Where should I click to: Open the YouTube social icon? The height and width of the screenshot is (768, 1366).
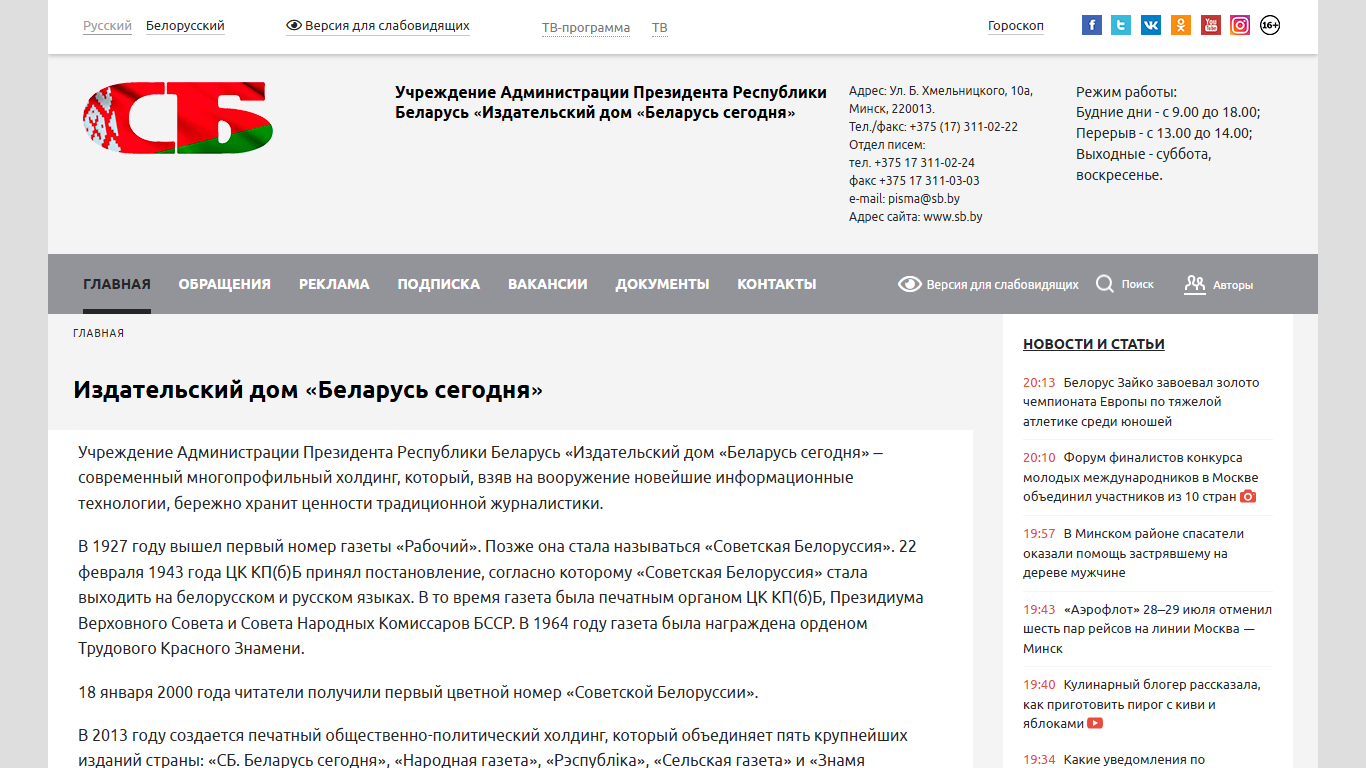pyautogui.click(x=1211, y=25)
